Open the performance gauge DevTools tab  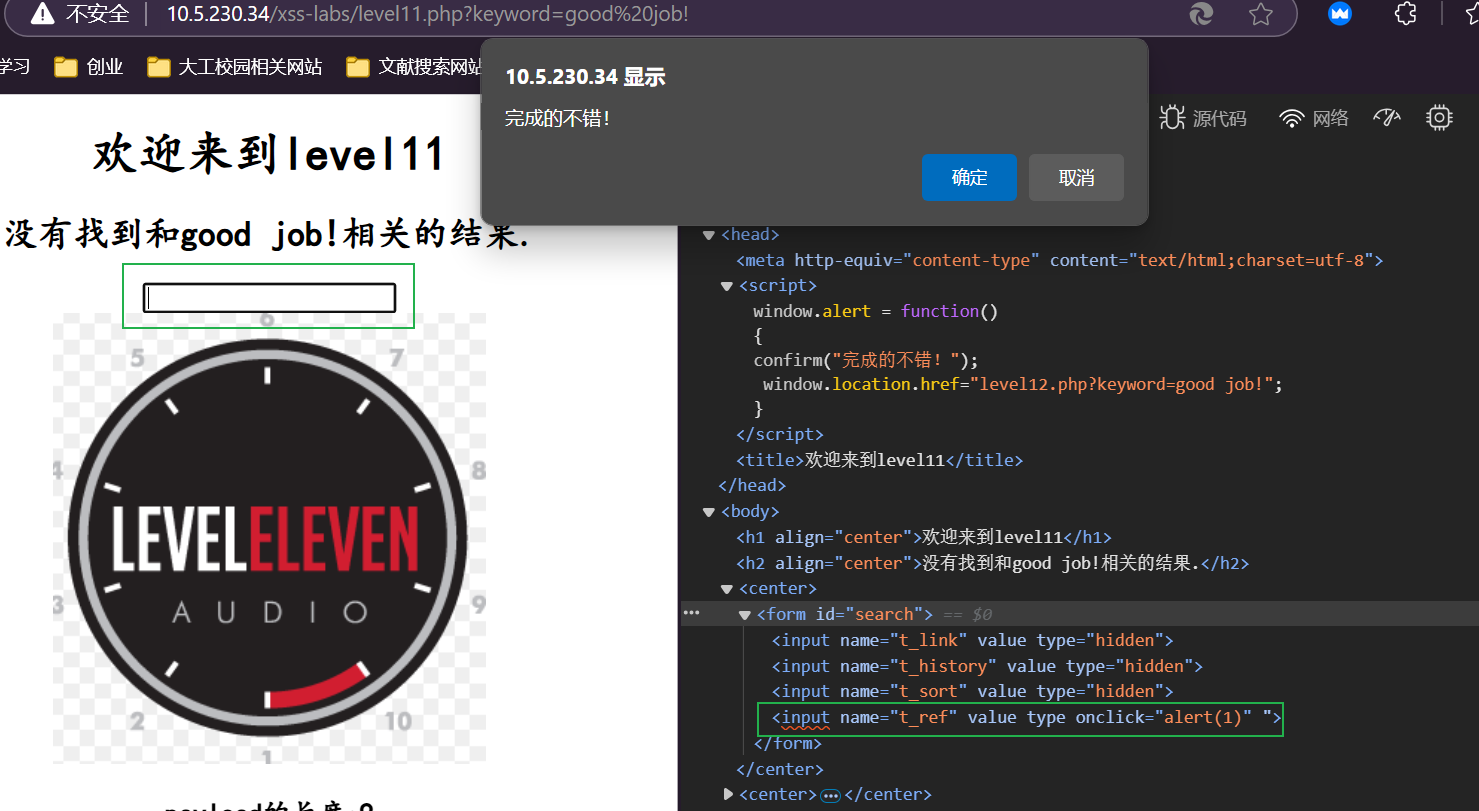pos(1387,118)
